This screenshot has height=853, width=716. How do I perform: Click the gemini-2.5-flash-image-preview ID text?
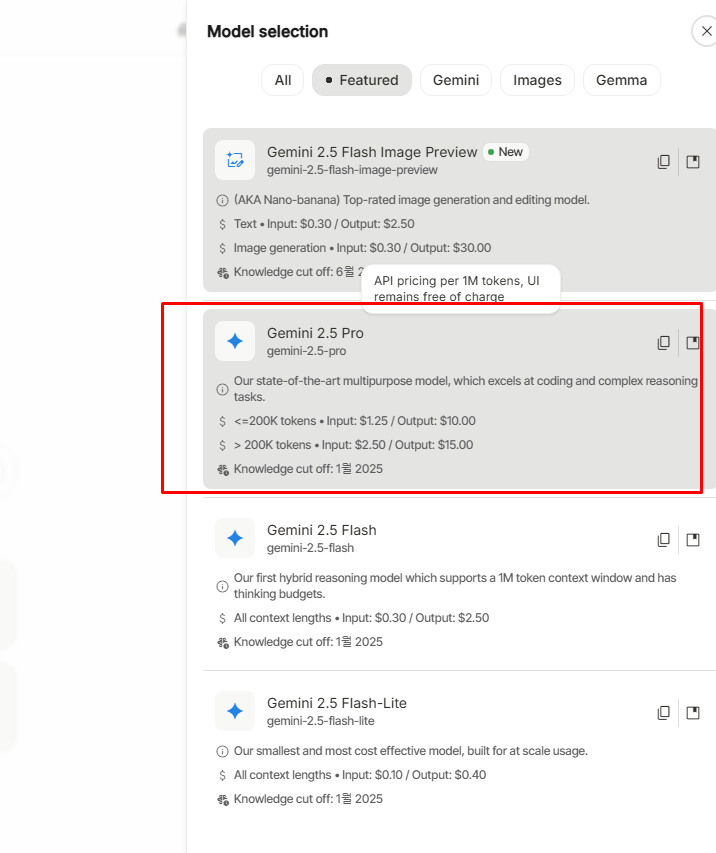pos(352,170)
